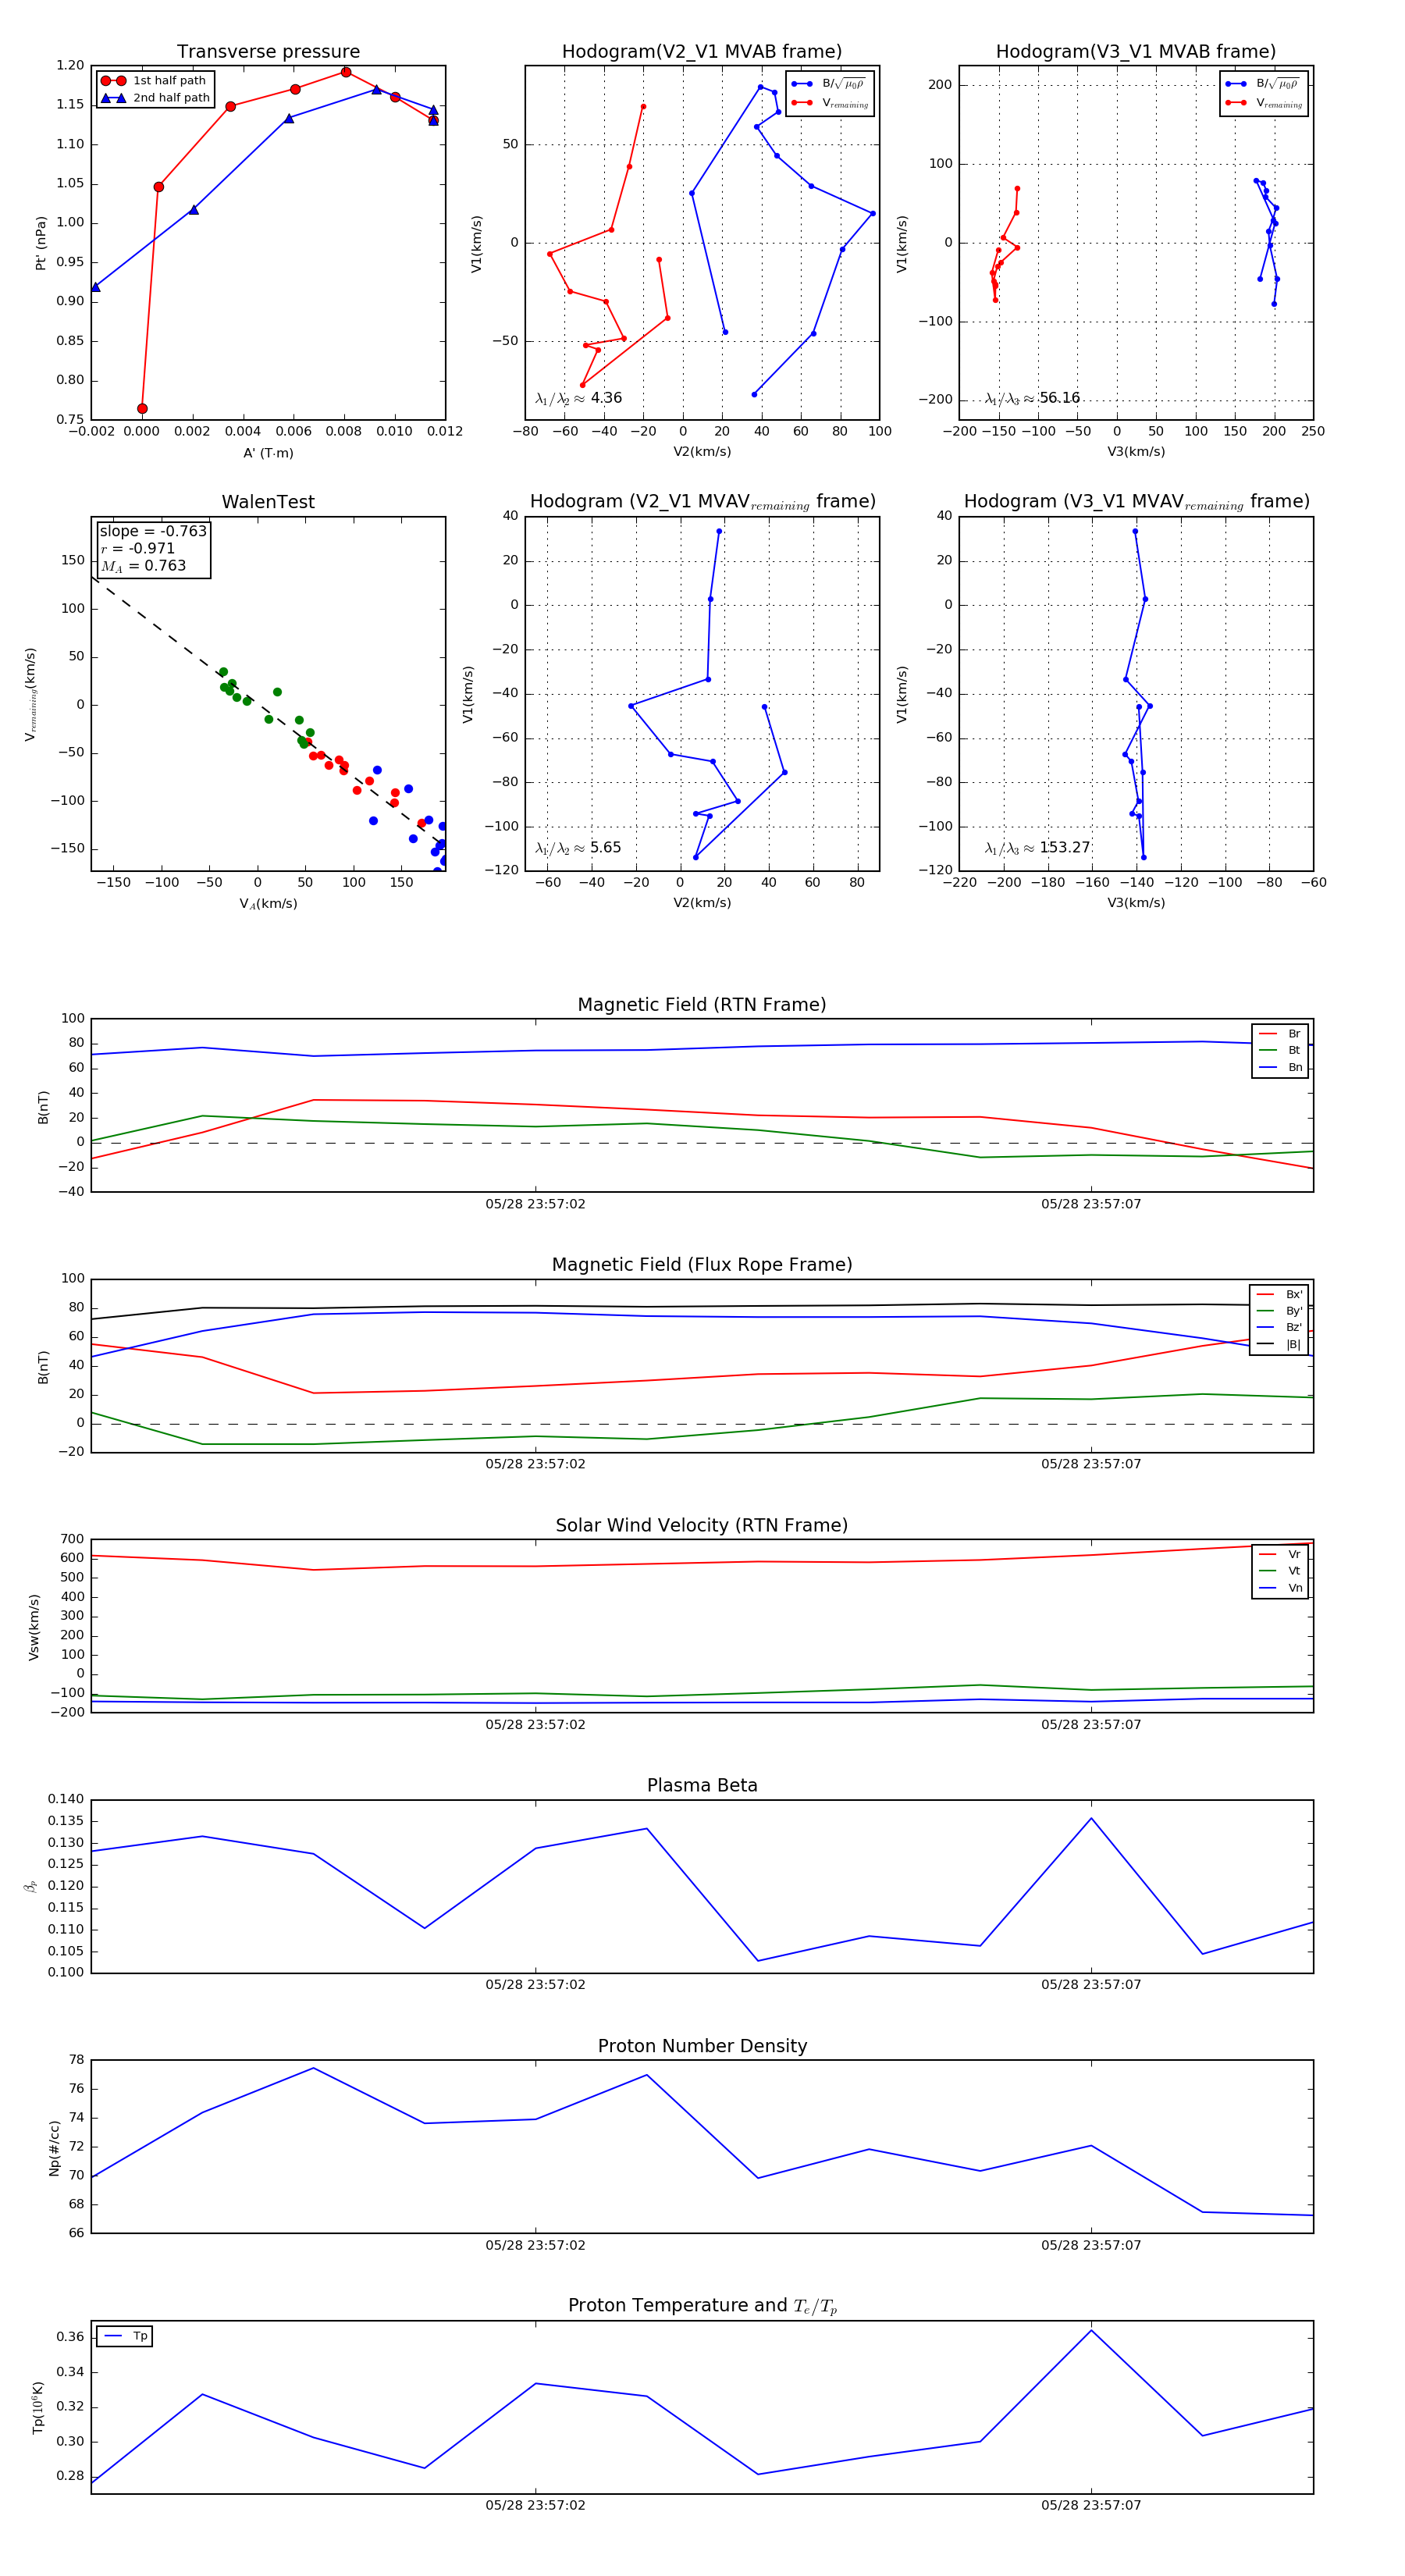Screen dimensions: 1405x2576
Task: Click the eigenvalue ratio value 56.16
Action: click(1059, 398)
